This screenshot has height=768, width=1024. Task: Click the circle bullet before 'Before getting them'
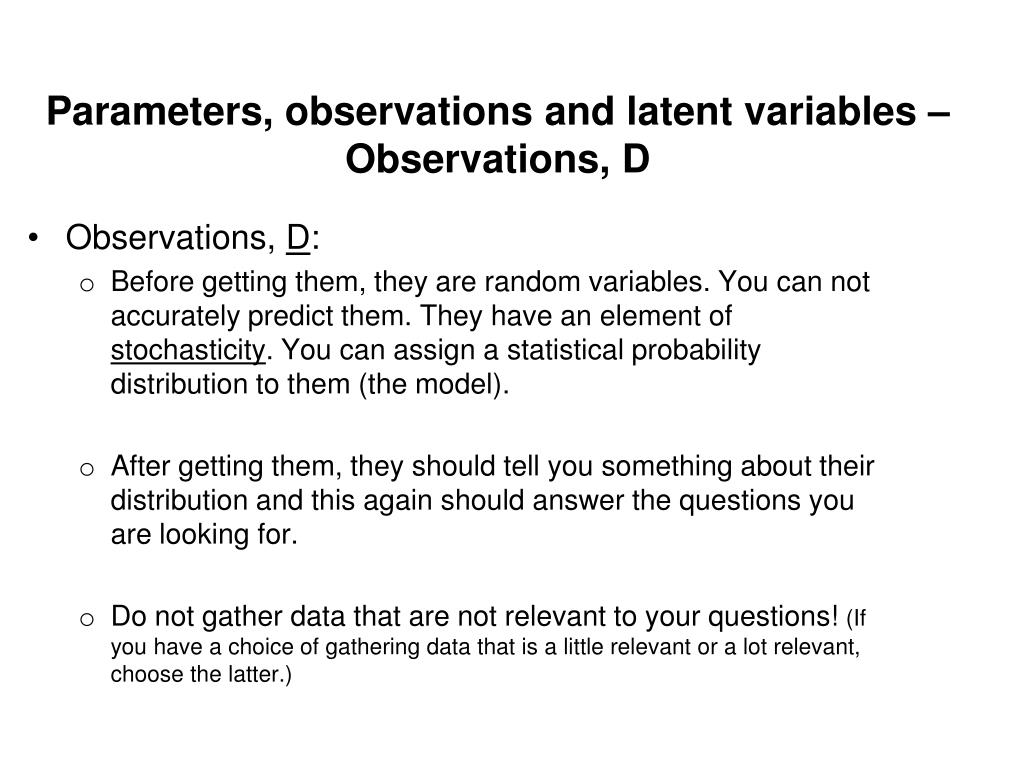(x=87, y=285)
